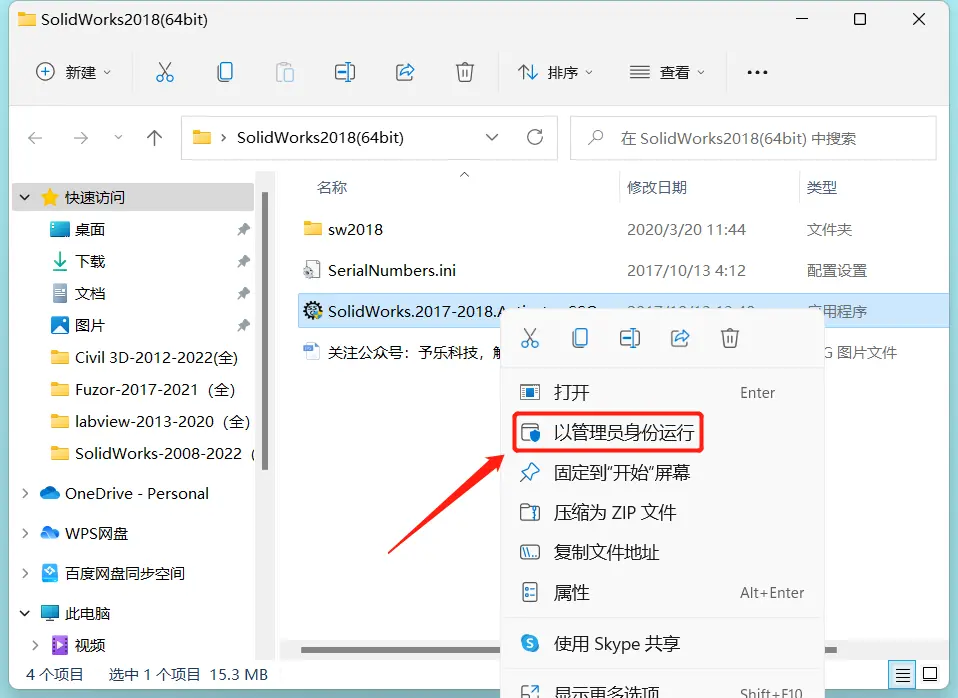Collapse the 快速访问 section
The image size is (958, 698).
coord(25,197)
